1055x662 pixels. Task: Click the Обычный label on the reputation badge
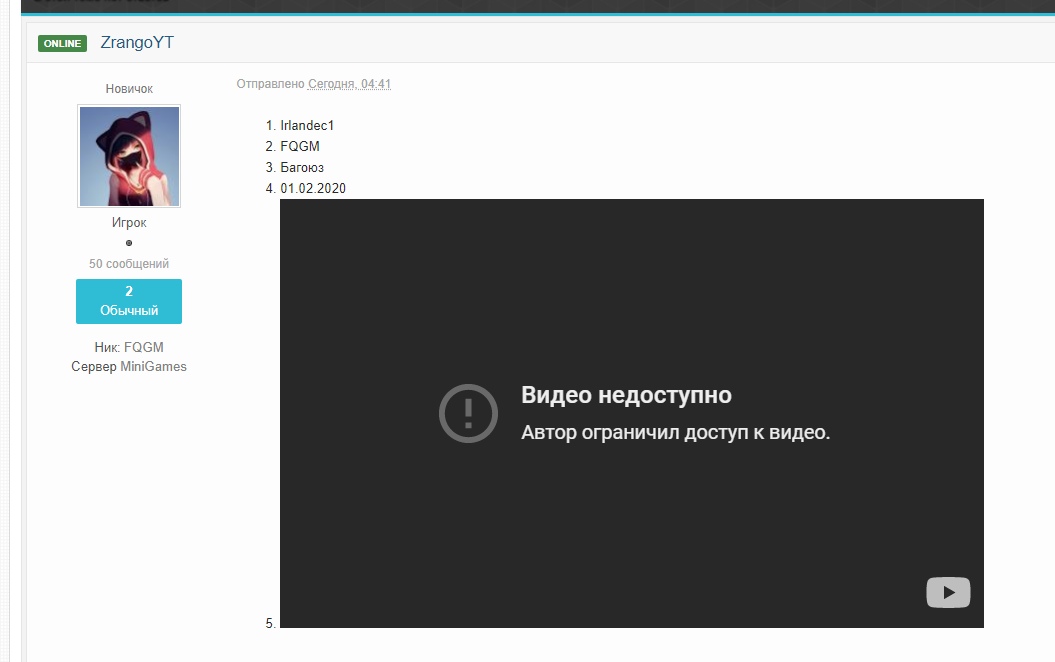[x=128, y=309]
